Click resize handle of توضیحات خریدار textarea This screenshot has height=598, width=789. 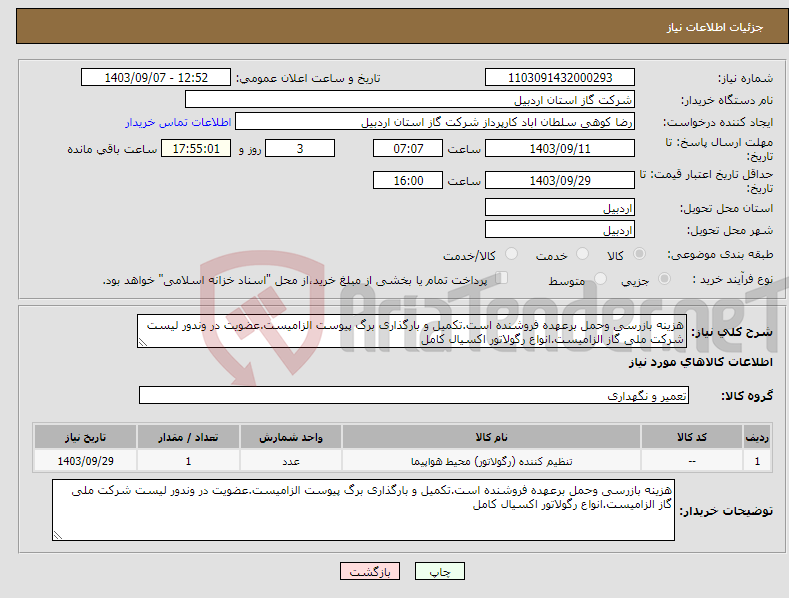click(x=58, y=535)
